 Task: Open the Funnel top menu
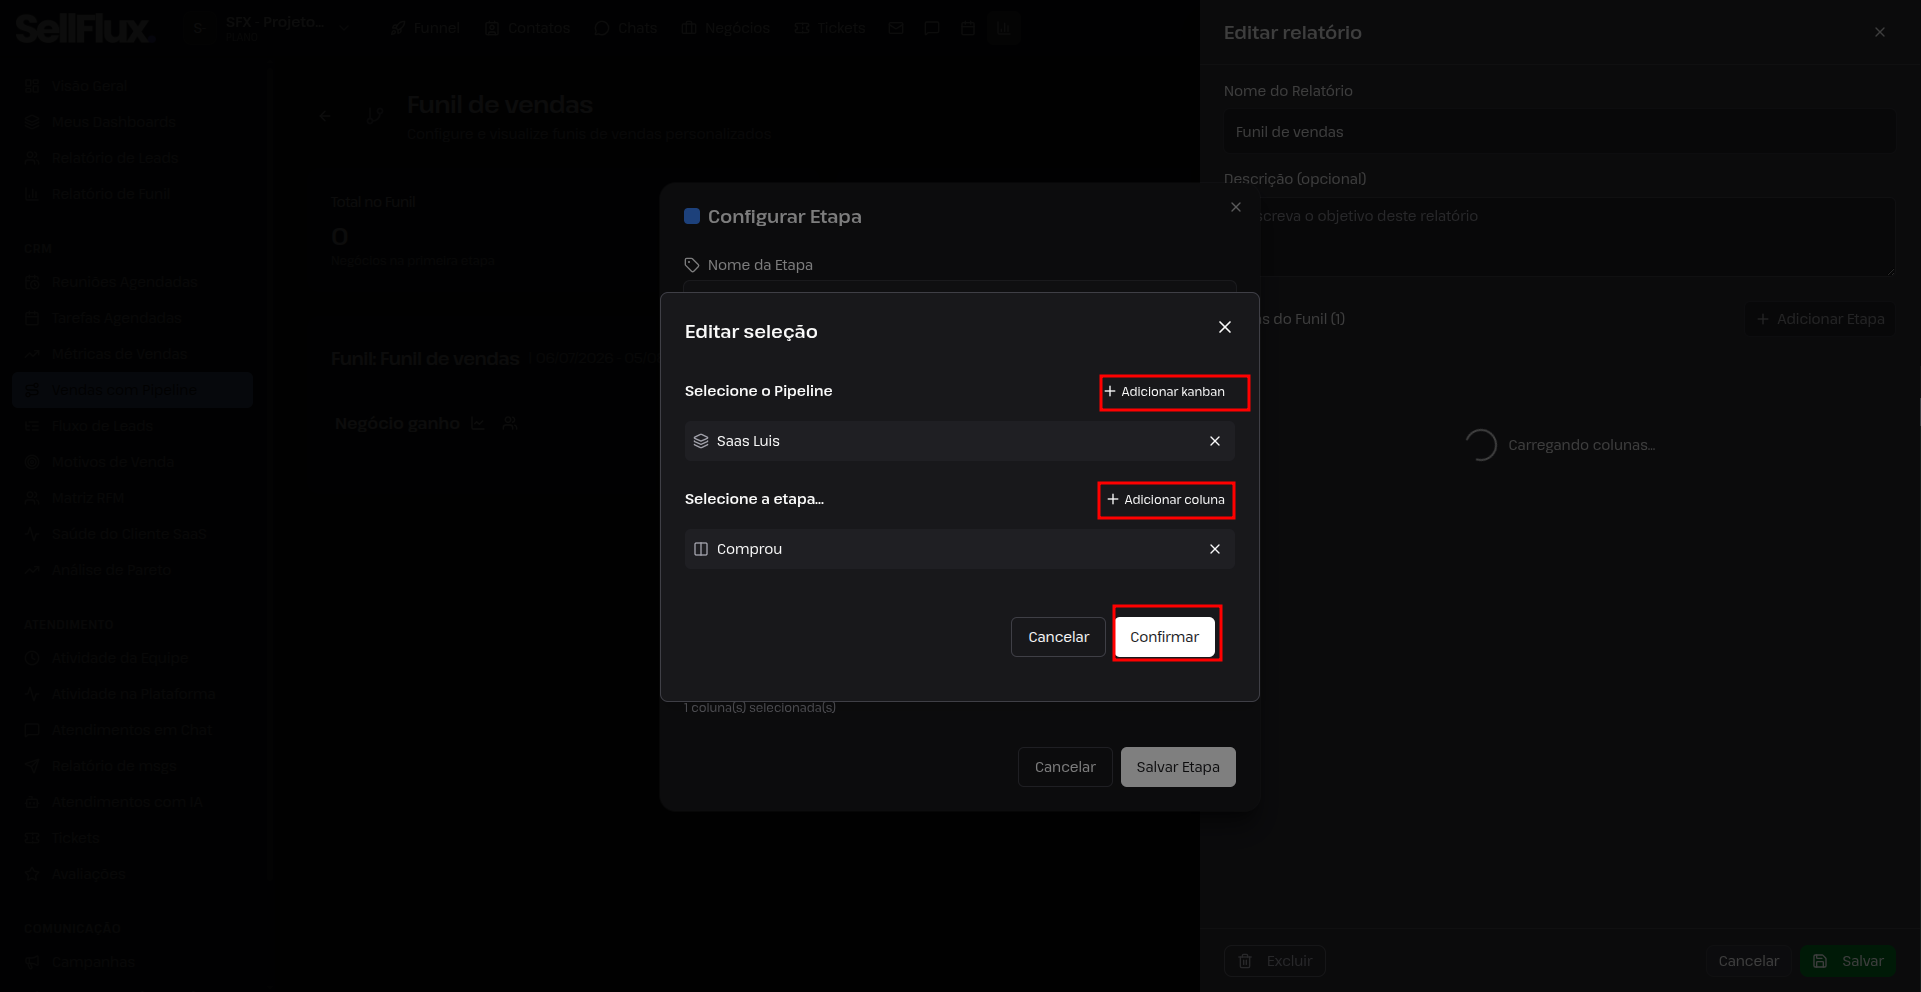click(x=426, y=28)
